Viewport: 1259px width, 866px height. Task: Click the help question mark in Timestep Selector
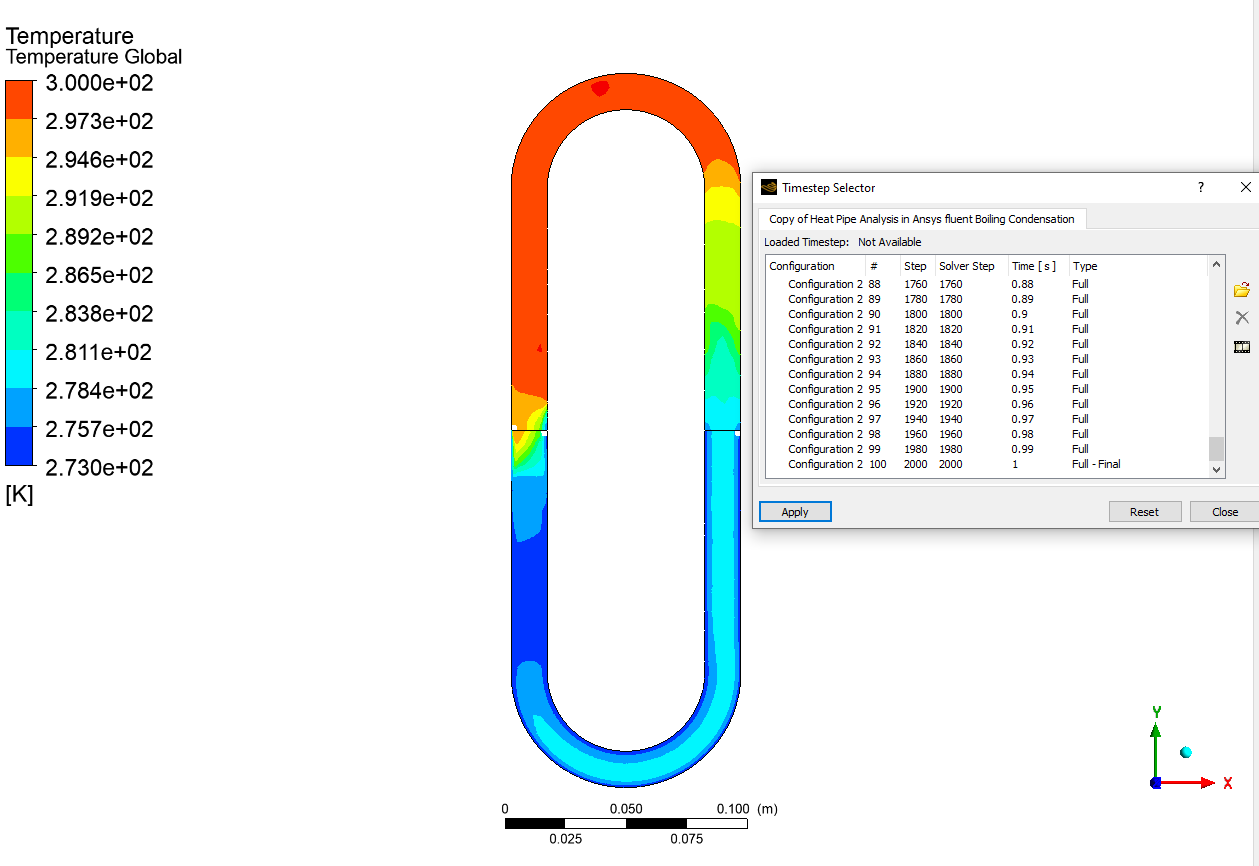pos(1201,187)
